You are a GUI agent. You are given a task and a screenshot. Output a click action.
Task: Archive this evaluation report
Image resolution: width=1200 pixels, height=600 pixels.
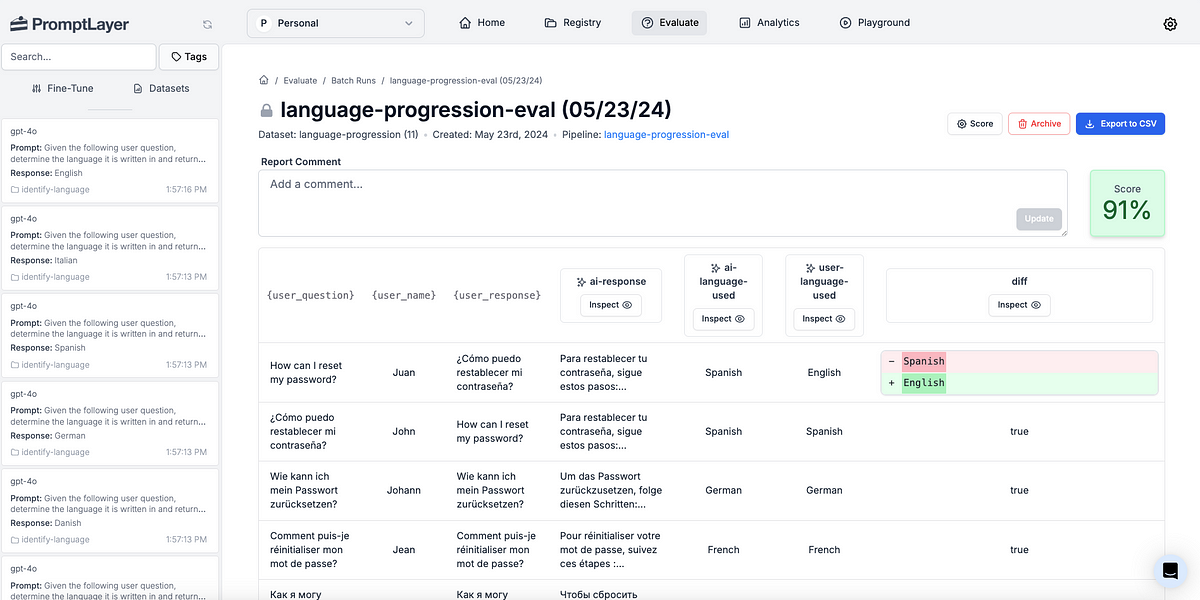click(1038, 124)
